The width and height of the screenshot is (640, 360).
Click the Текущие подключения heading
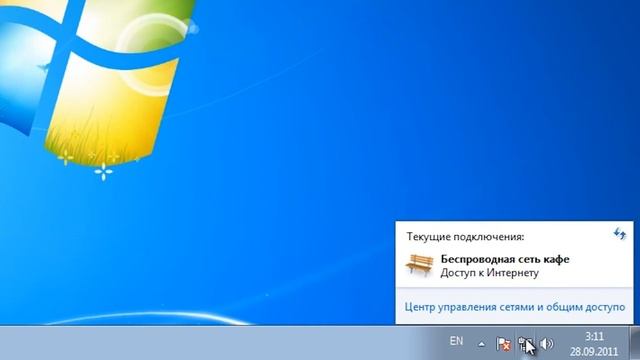point(465,237)
